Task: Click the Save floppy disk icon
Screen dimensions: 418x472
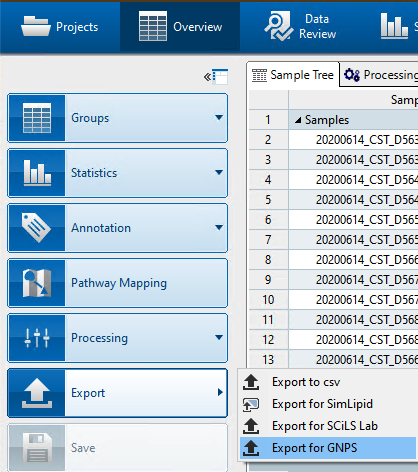Action: [37, 448]
